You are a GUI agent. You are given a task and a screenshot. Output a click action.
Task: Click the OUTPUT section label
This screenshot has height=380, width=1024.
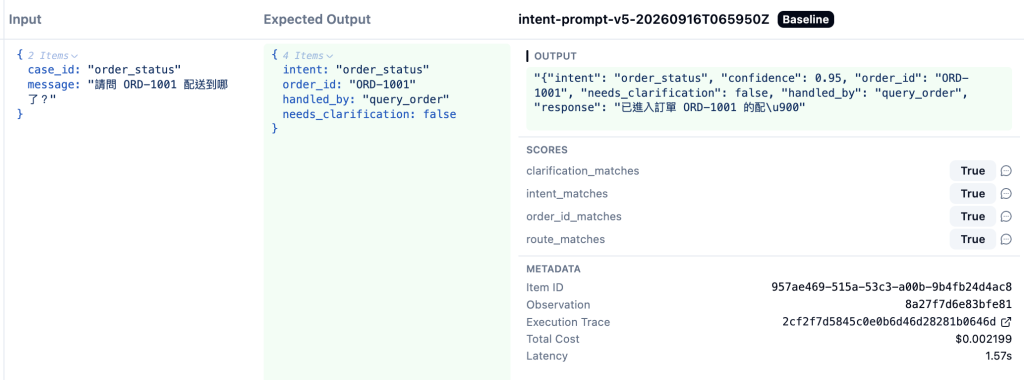[x=555, y=56]
